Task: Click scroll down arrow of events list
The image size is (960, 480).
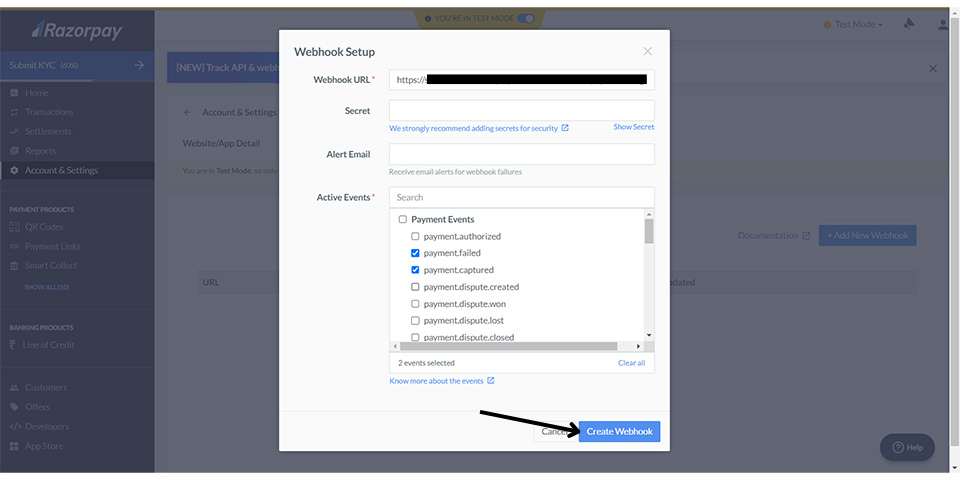Action: (x=649, y=335)
